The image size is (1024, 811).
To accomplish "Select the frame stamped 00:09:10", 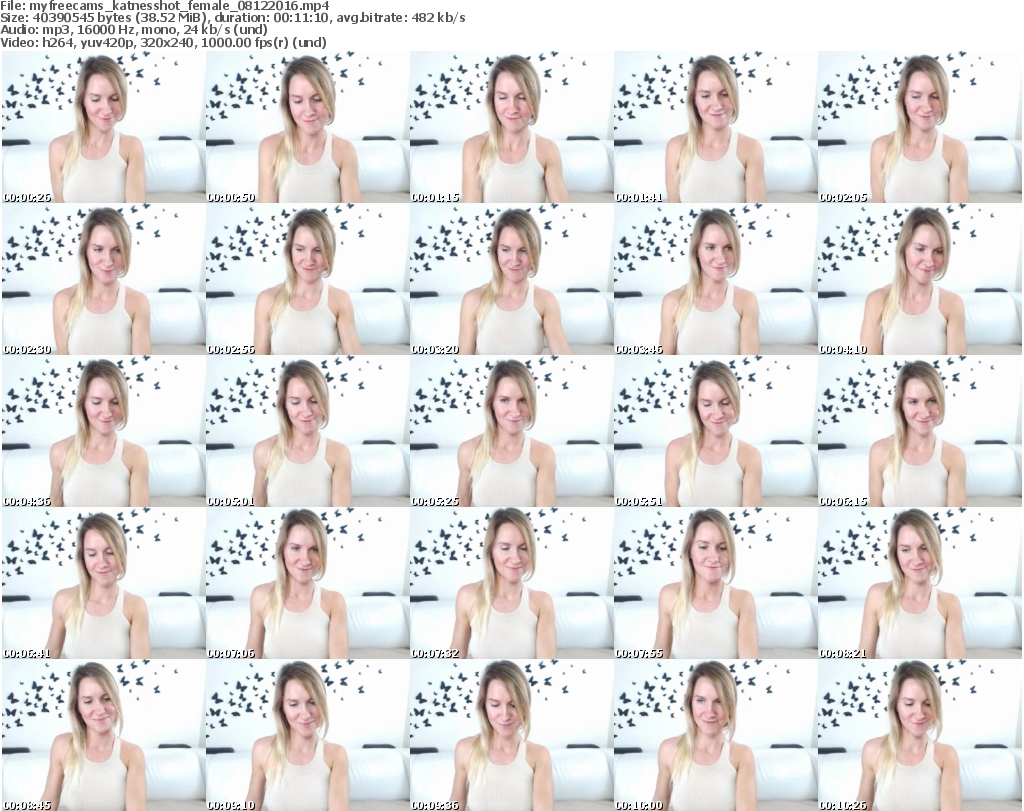I will (308, 735).
